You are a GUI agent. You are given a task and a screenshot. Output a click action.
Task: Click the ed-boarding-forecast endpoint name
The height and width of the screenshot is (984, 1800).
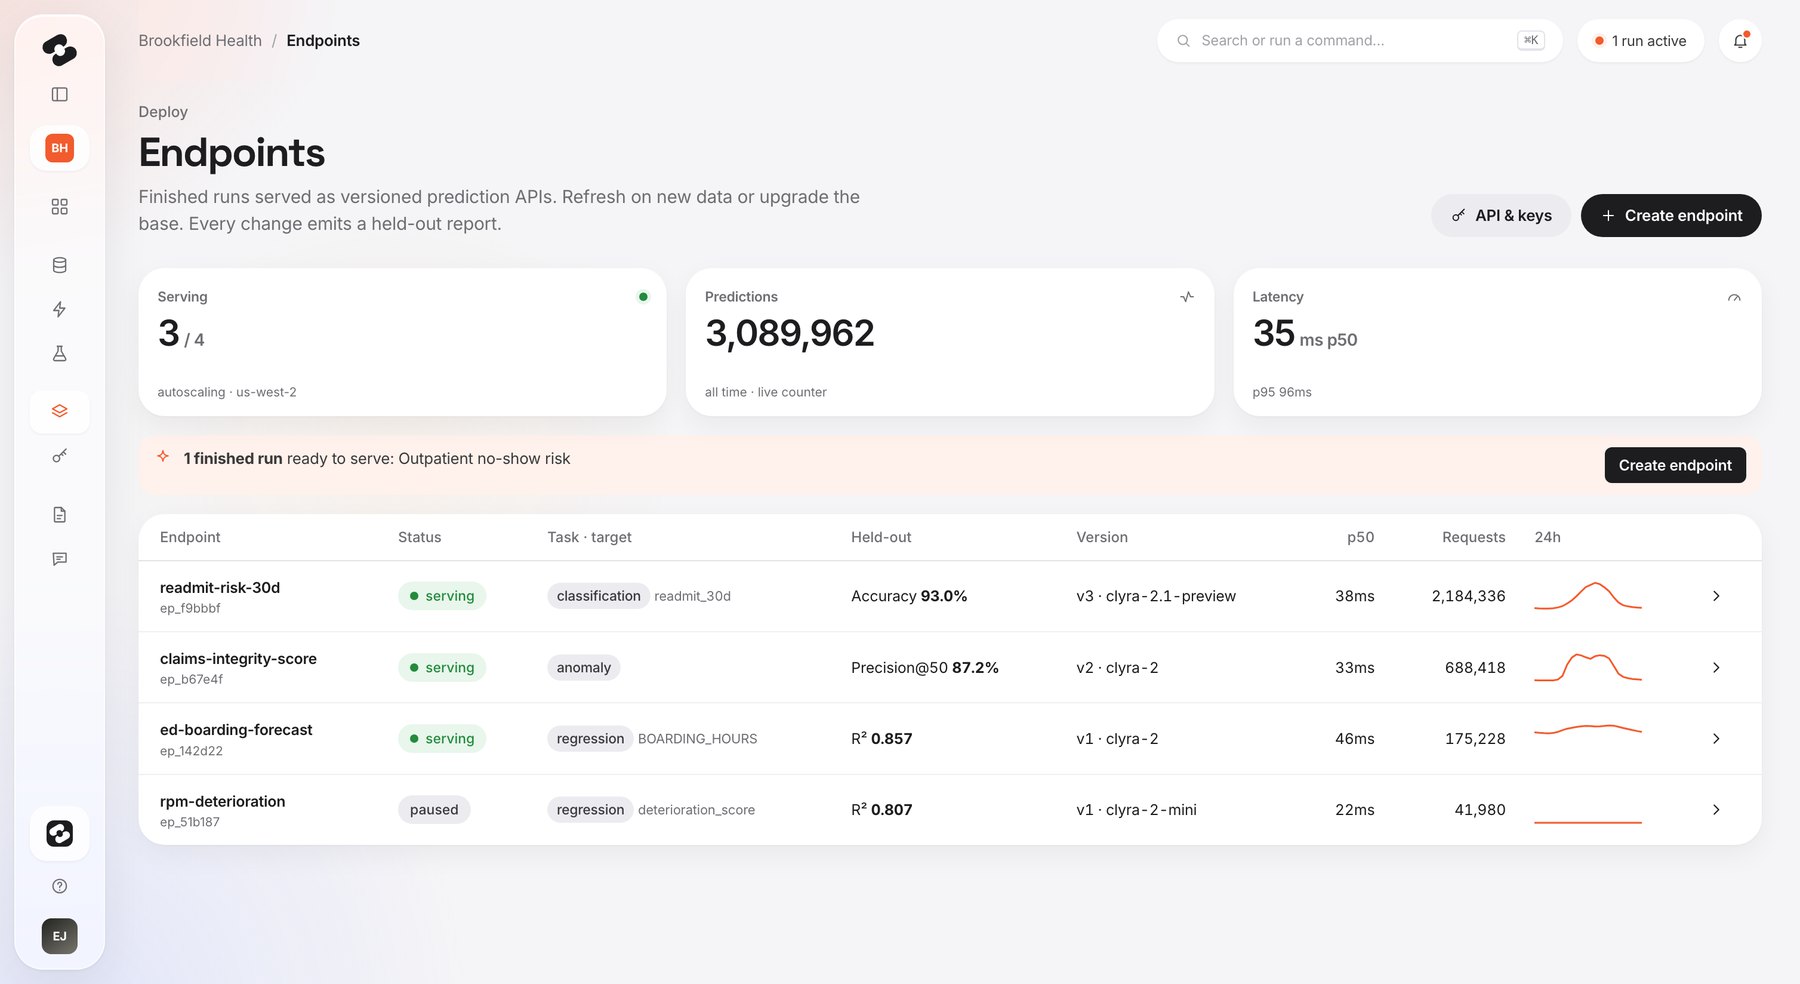236,730
